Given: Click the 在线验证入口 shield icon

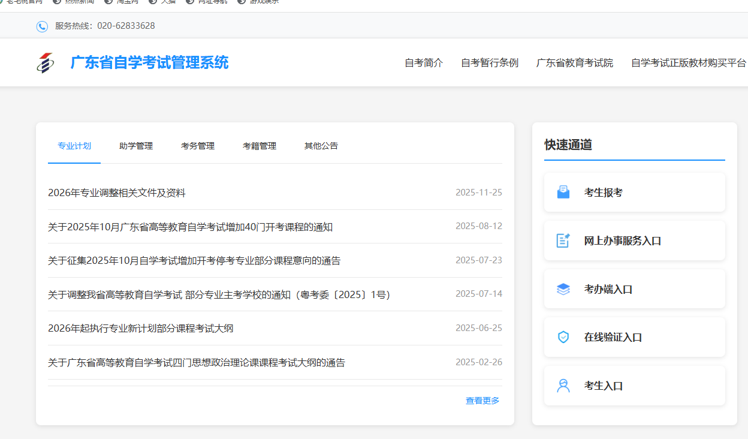Looking at the screenshot, I should [x=563, y=337].
